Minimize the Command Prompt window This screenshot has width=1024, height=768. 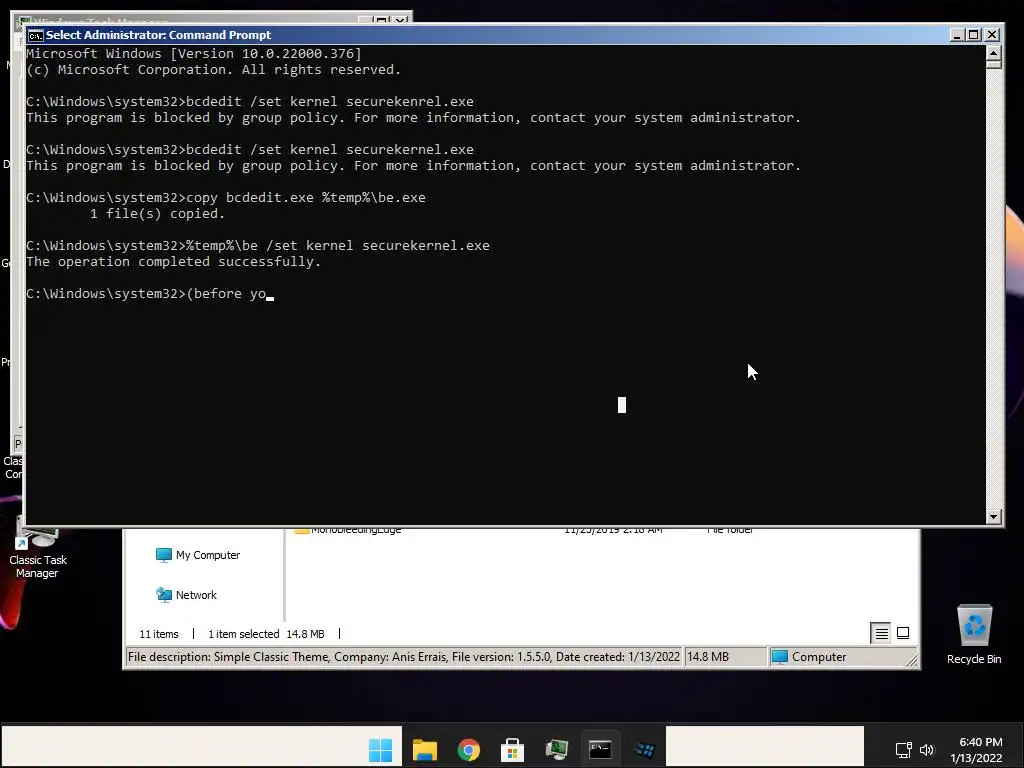(957, 35)
